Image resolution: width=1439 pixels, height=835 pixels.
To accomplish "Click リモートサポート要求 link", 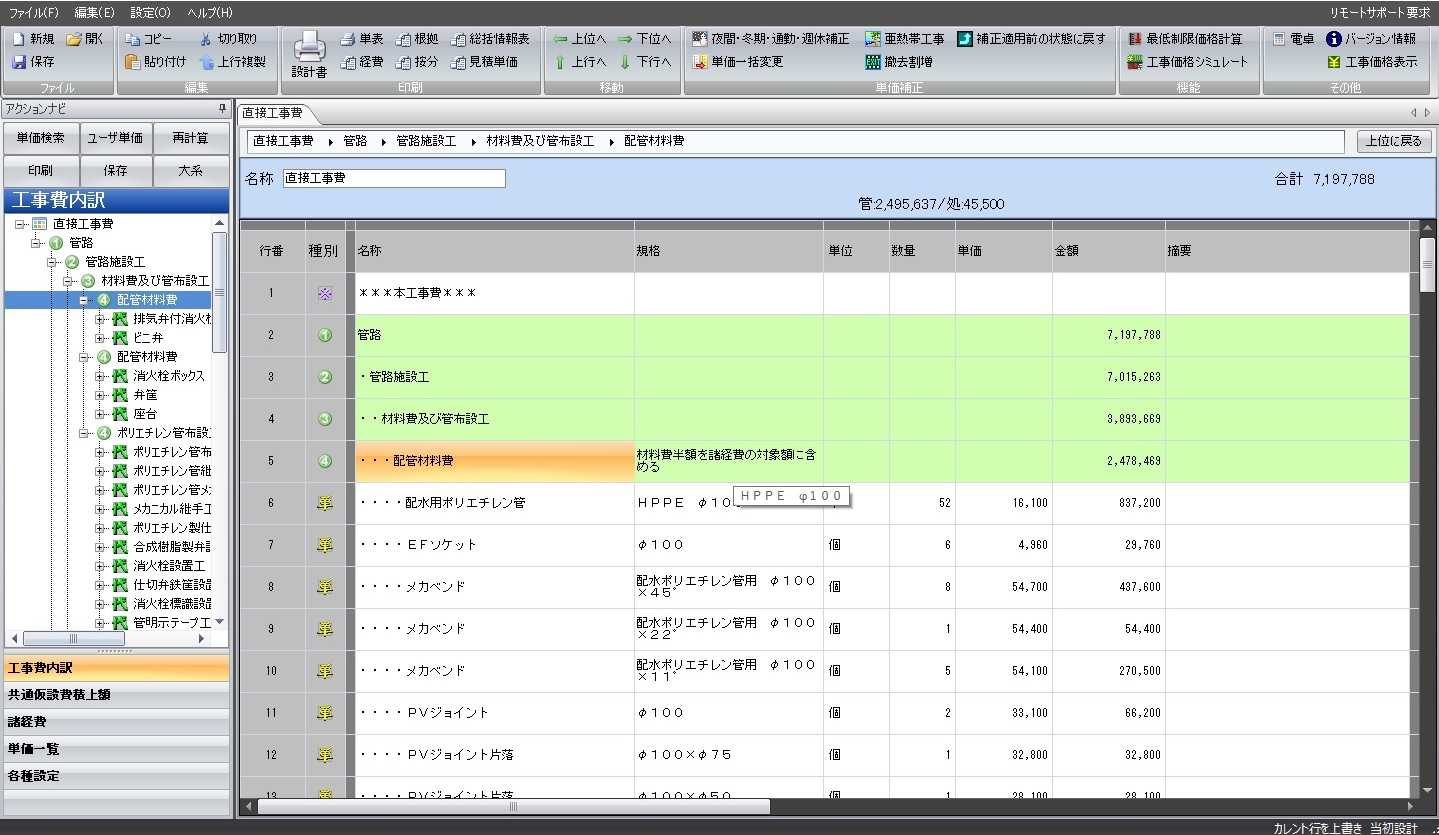I will [x=1380, y=12].
